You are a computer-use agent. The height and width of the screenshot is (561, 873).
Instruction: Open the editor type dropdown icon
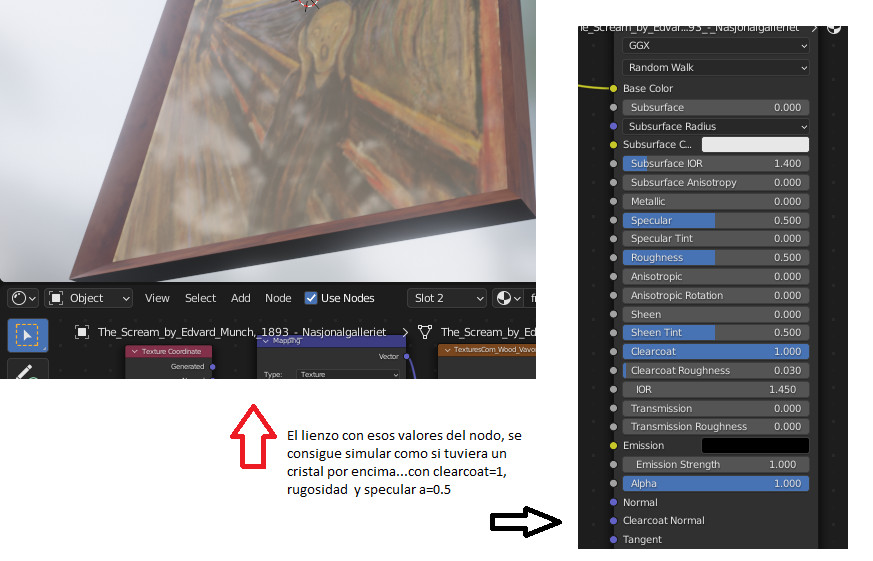pos(23,298)
